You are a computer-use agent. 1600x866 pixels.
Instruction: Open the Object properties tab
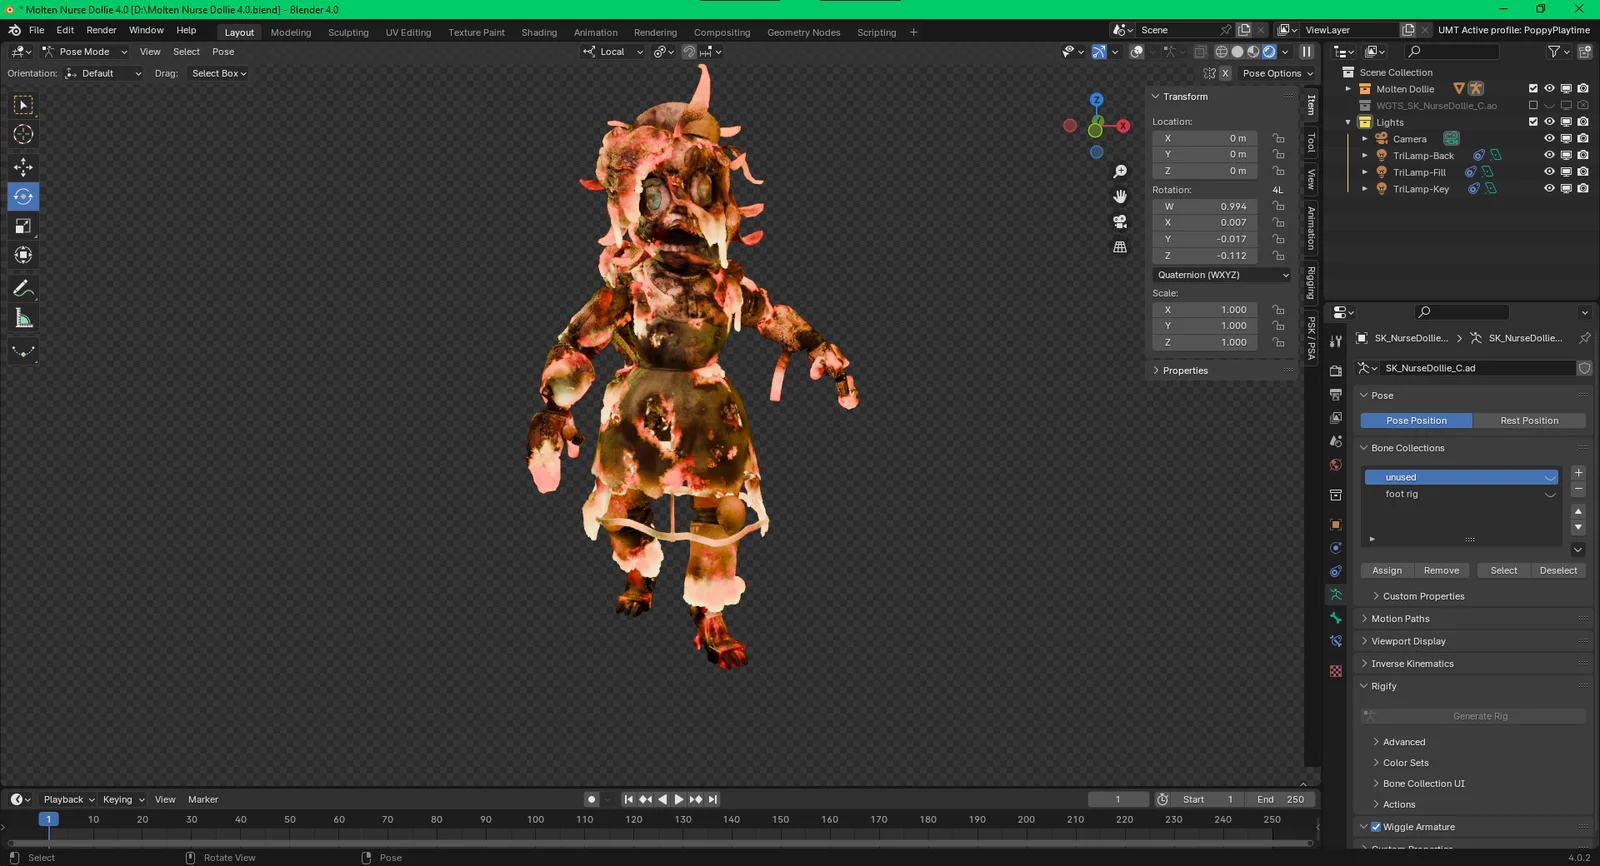1336,524
